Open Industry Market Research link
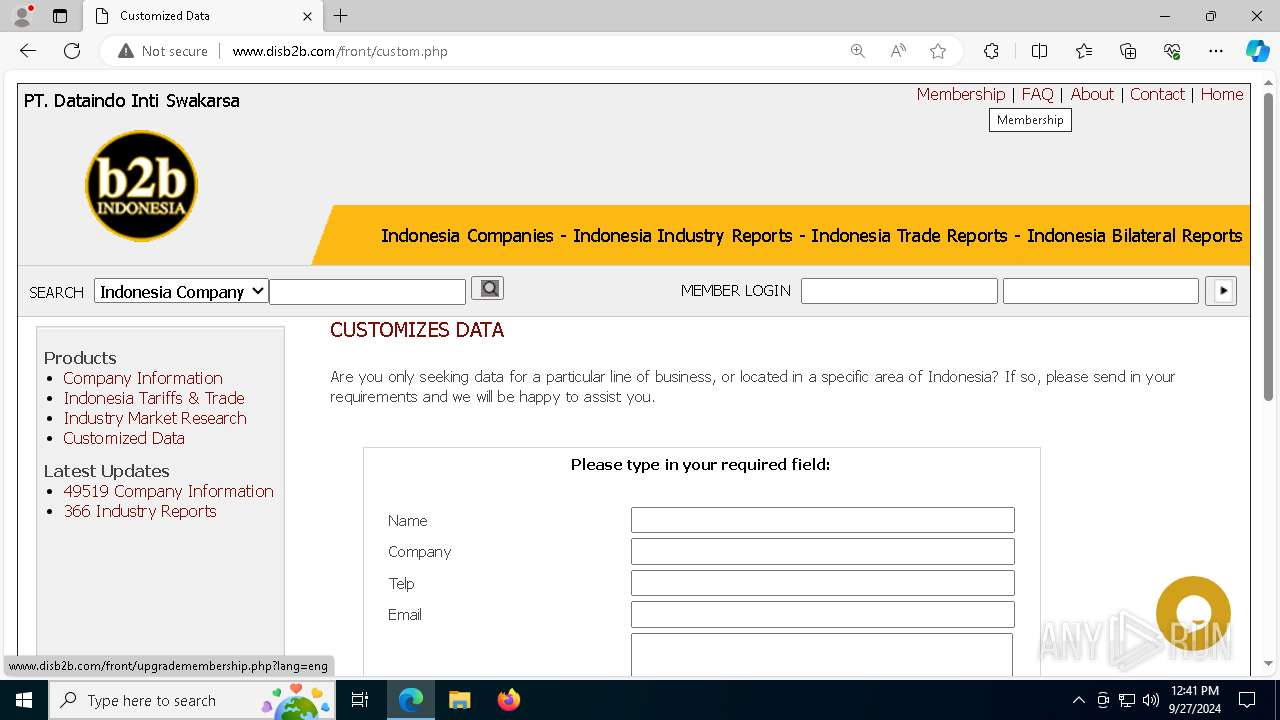The image size is (1280, 720). click(x=155, y=418)
